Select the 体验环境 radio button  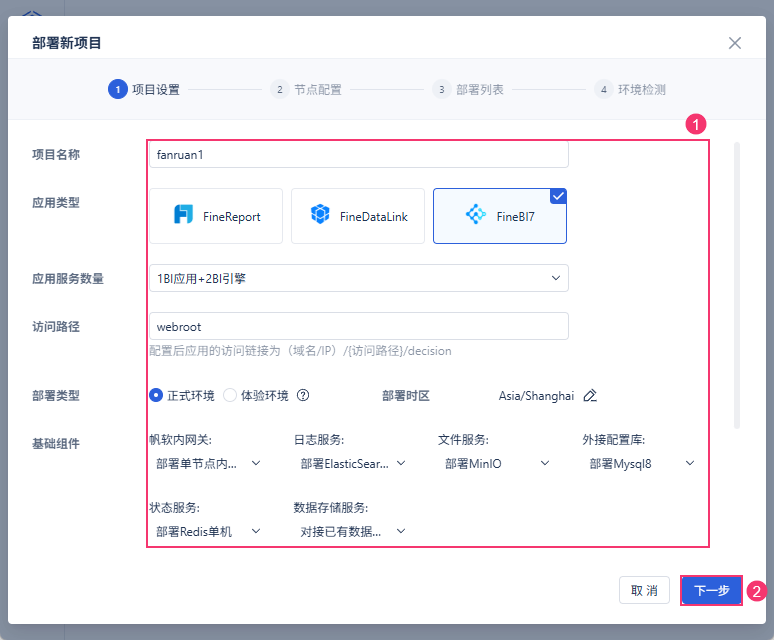coord(230,395)
